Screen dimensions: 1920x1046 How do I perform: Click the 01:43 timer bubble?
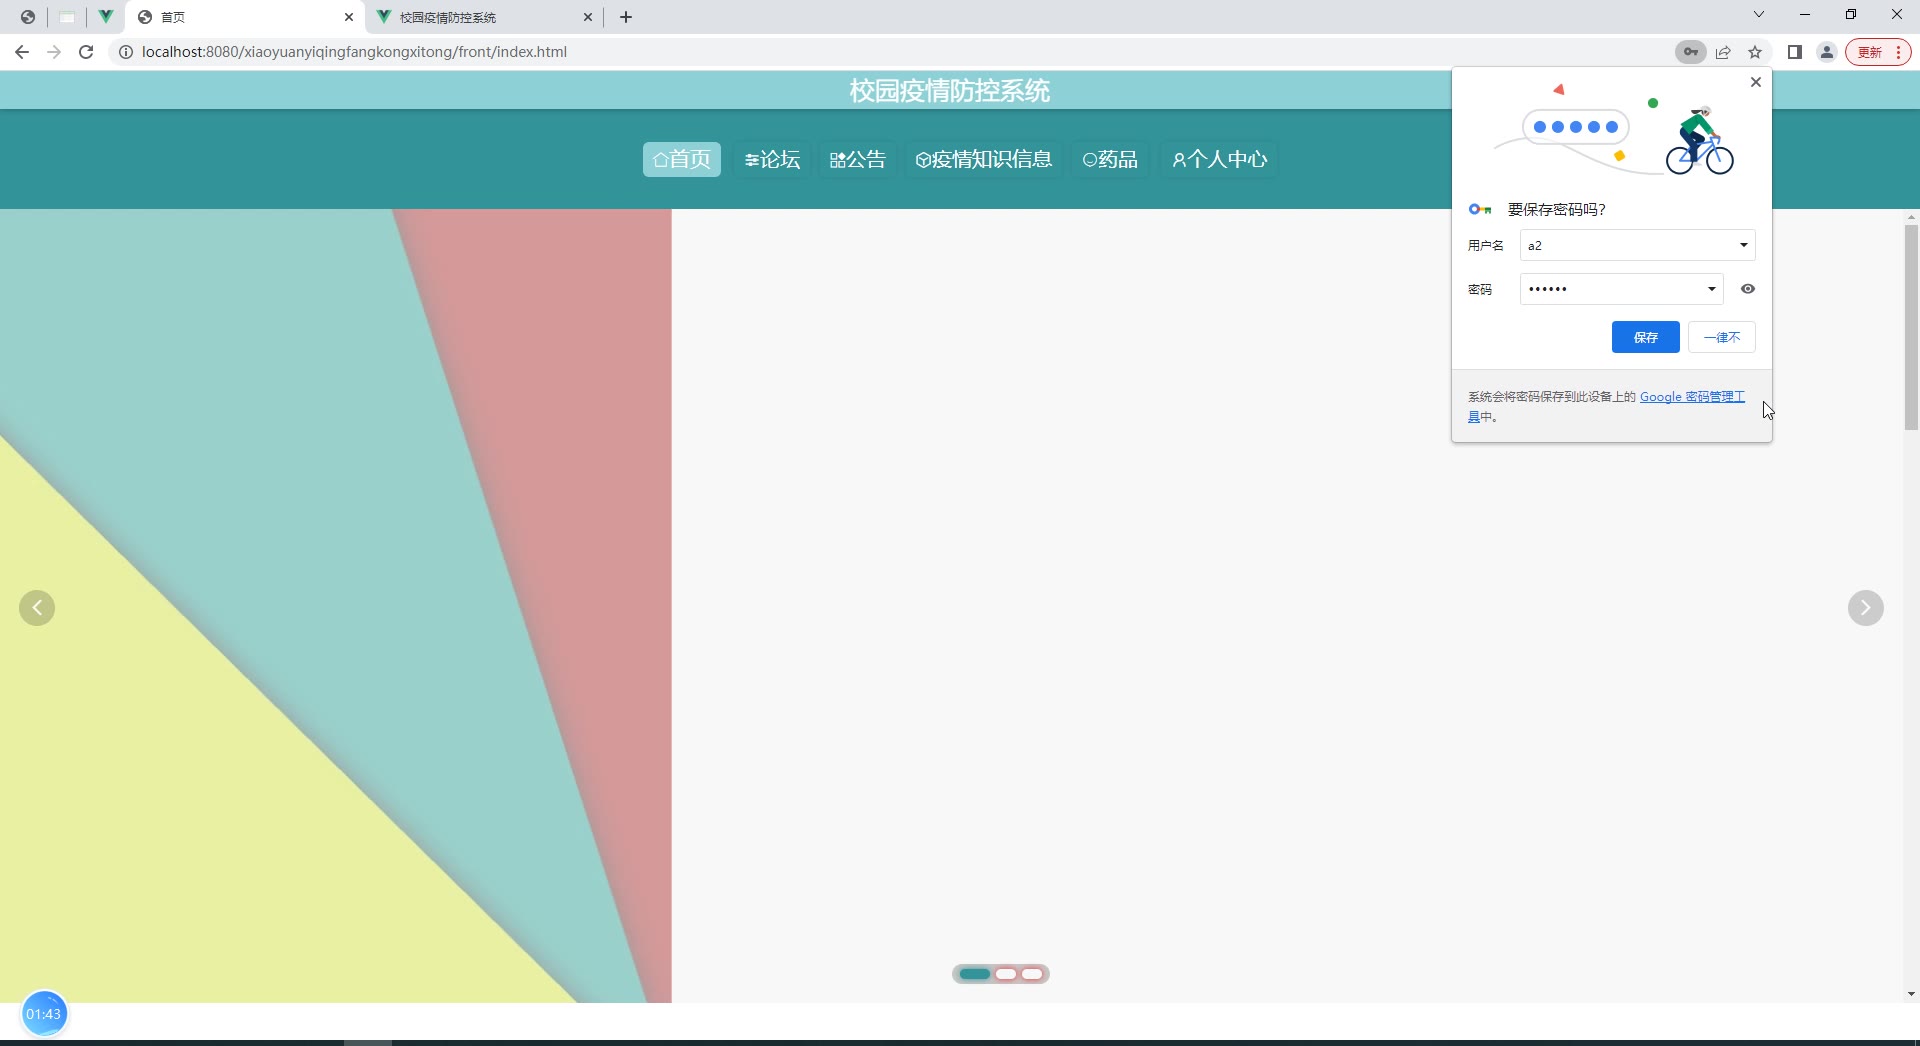pos(44,1014)
